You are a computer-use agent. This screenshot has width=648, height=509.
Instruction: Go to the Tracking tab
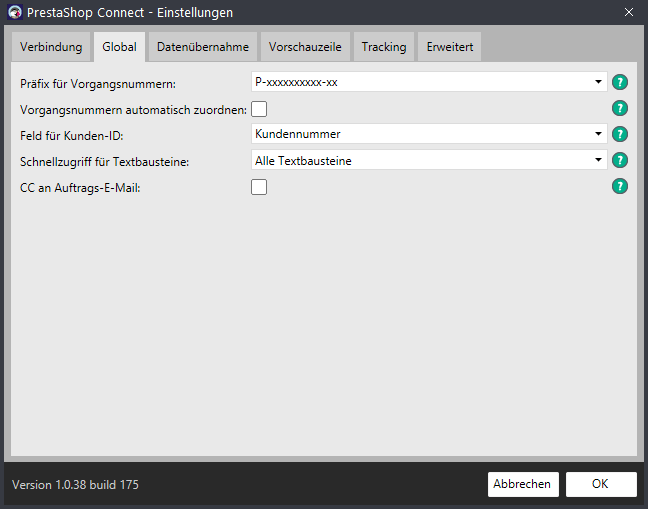tap(384, 47)
